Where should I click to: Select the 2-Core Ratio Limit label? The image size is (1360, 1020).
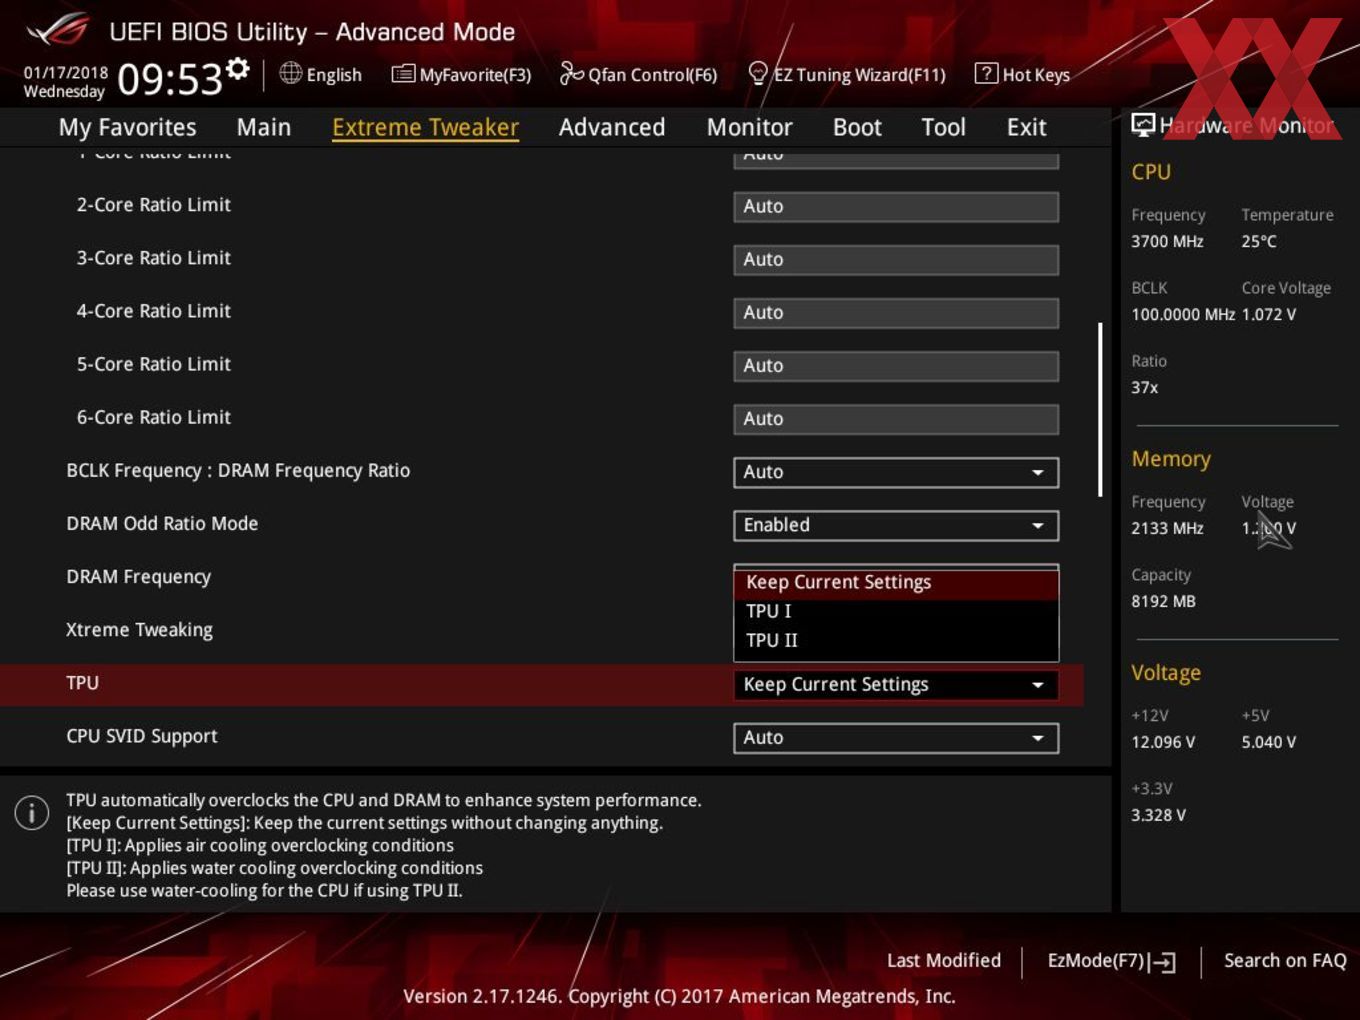[x=153, y=204]
